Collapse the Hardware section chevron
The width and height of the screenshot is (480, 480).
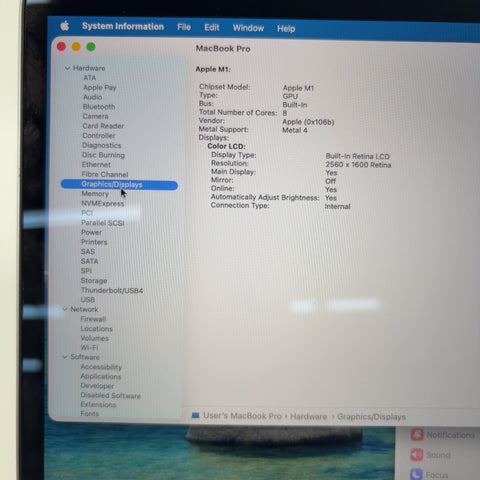67,68
